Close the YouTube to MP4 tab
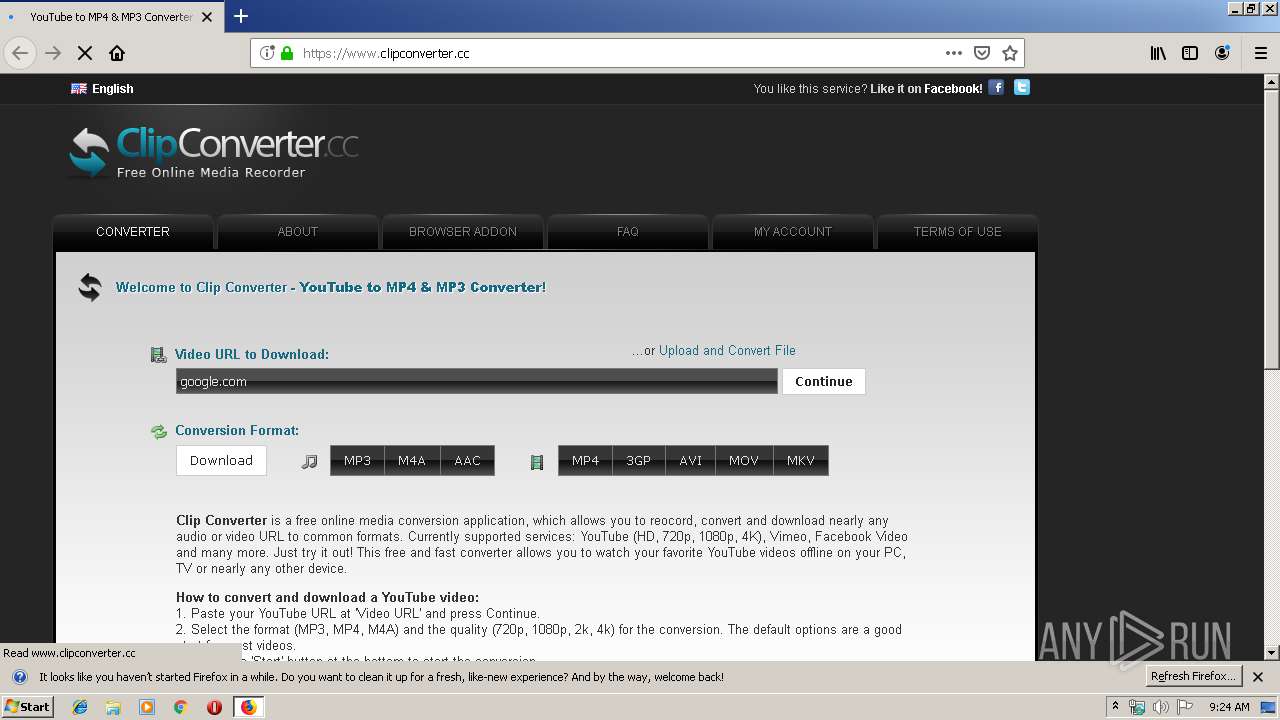 coord(207,17)
